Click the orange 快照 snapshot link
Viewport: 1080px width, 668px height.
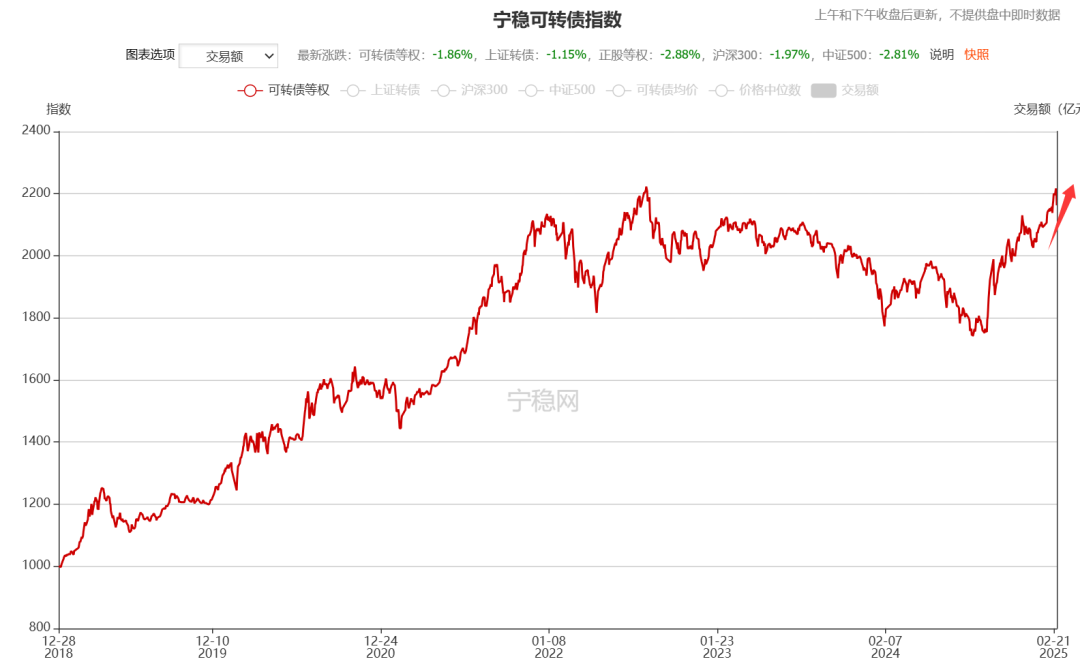(976, 54)
